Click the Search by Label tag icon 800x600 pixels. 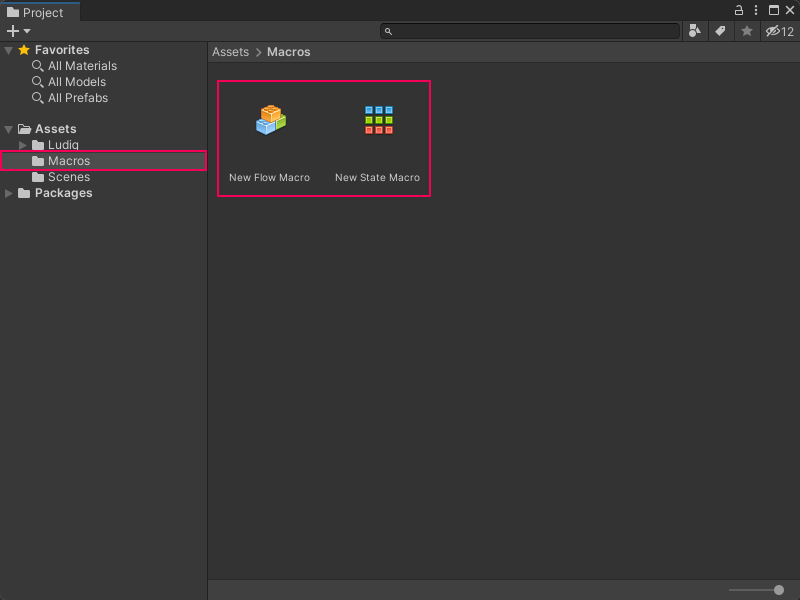pyautogui.click(x=720, y=32)
